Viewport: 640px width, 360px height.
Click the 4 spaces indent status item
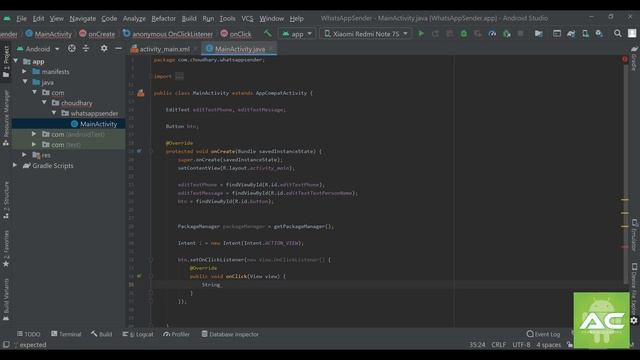[x=549, y=345]
